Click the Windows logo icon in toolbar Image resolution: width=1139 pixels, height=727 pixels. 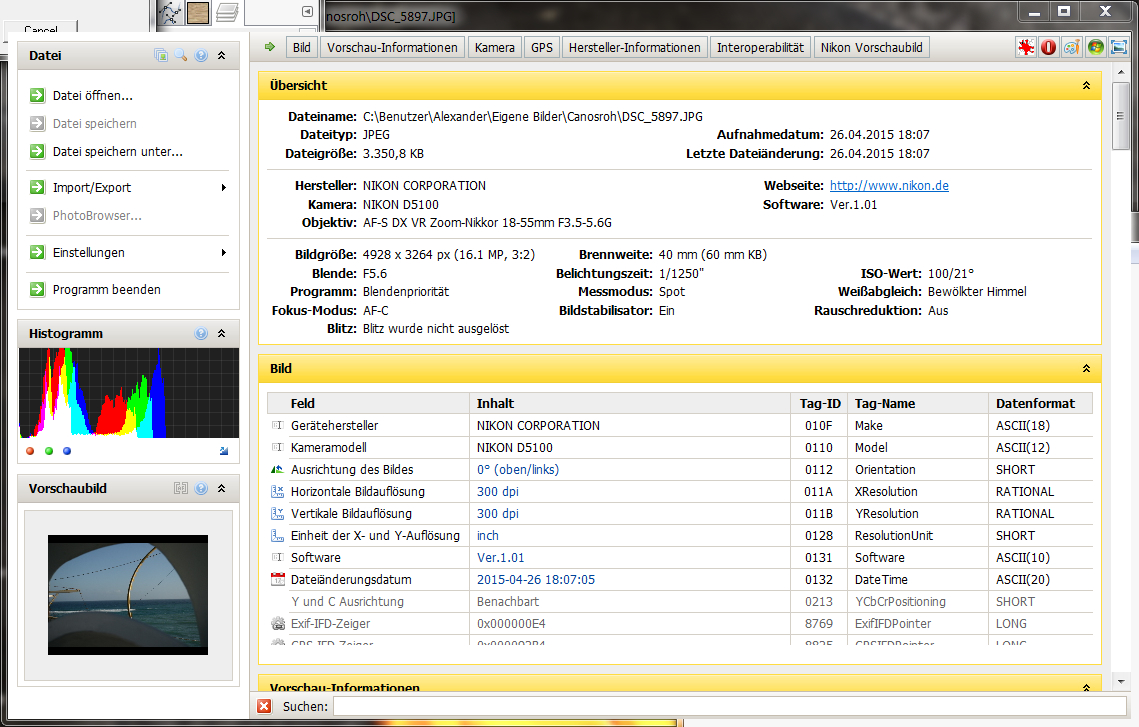[1096, 47]
